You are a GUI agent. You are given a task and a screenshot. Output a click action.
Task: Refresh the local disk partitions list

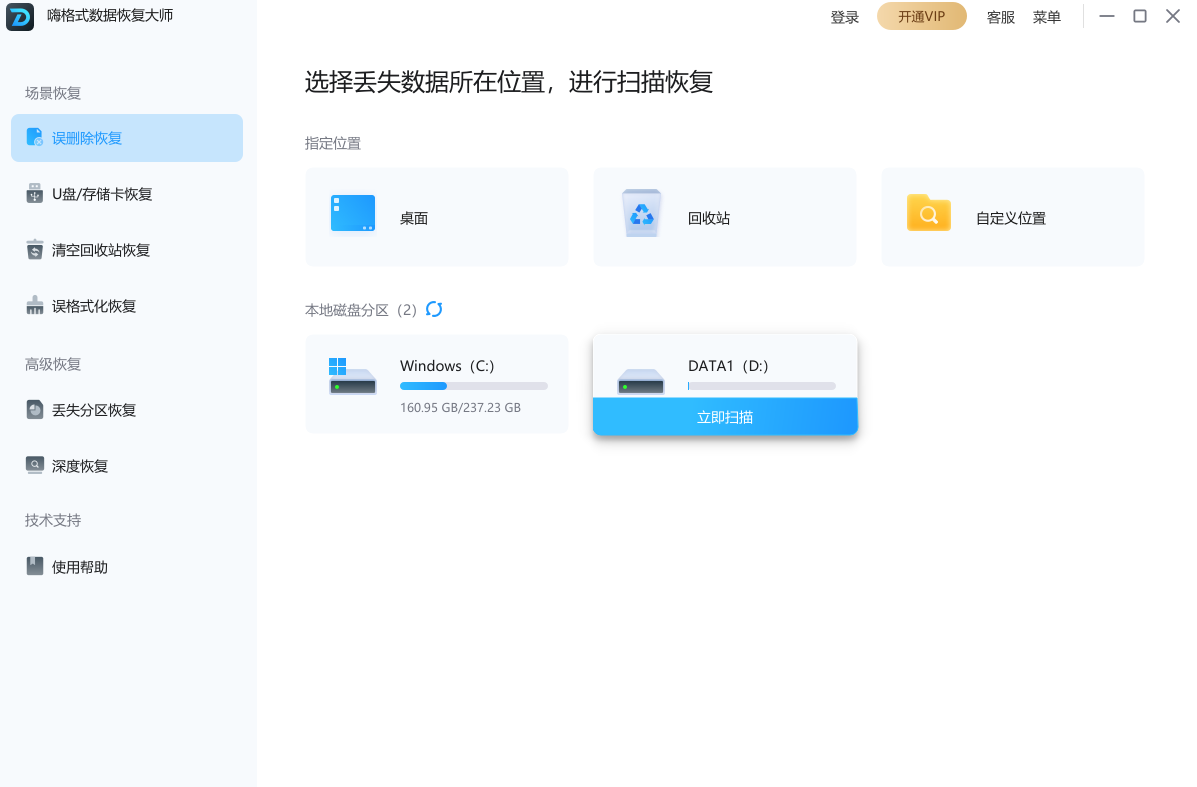[434, 310]
